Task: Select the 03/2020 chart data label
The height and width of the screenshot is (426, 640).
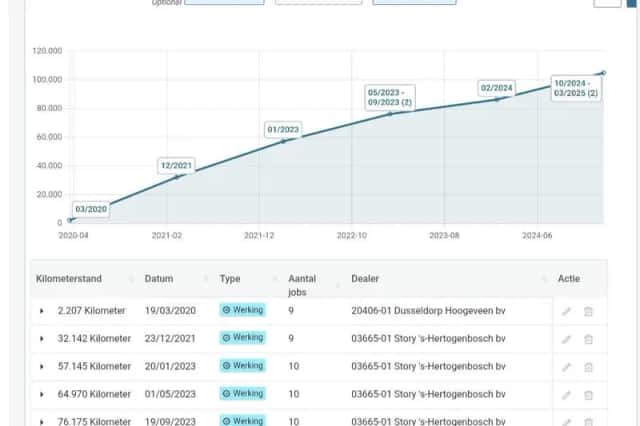Action: (x=91, y=209)
